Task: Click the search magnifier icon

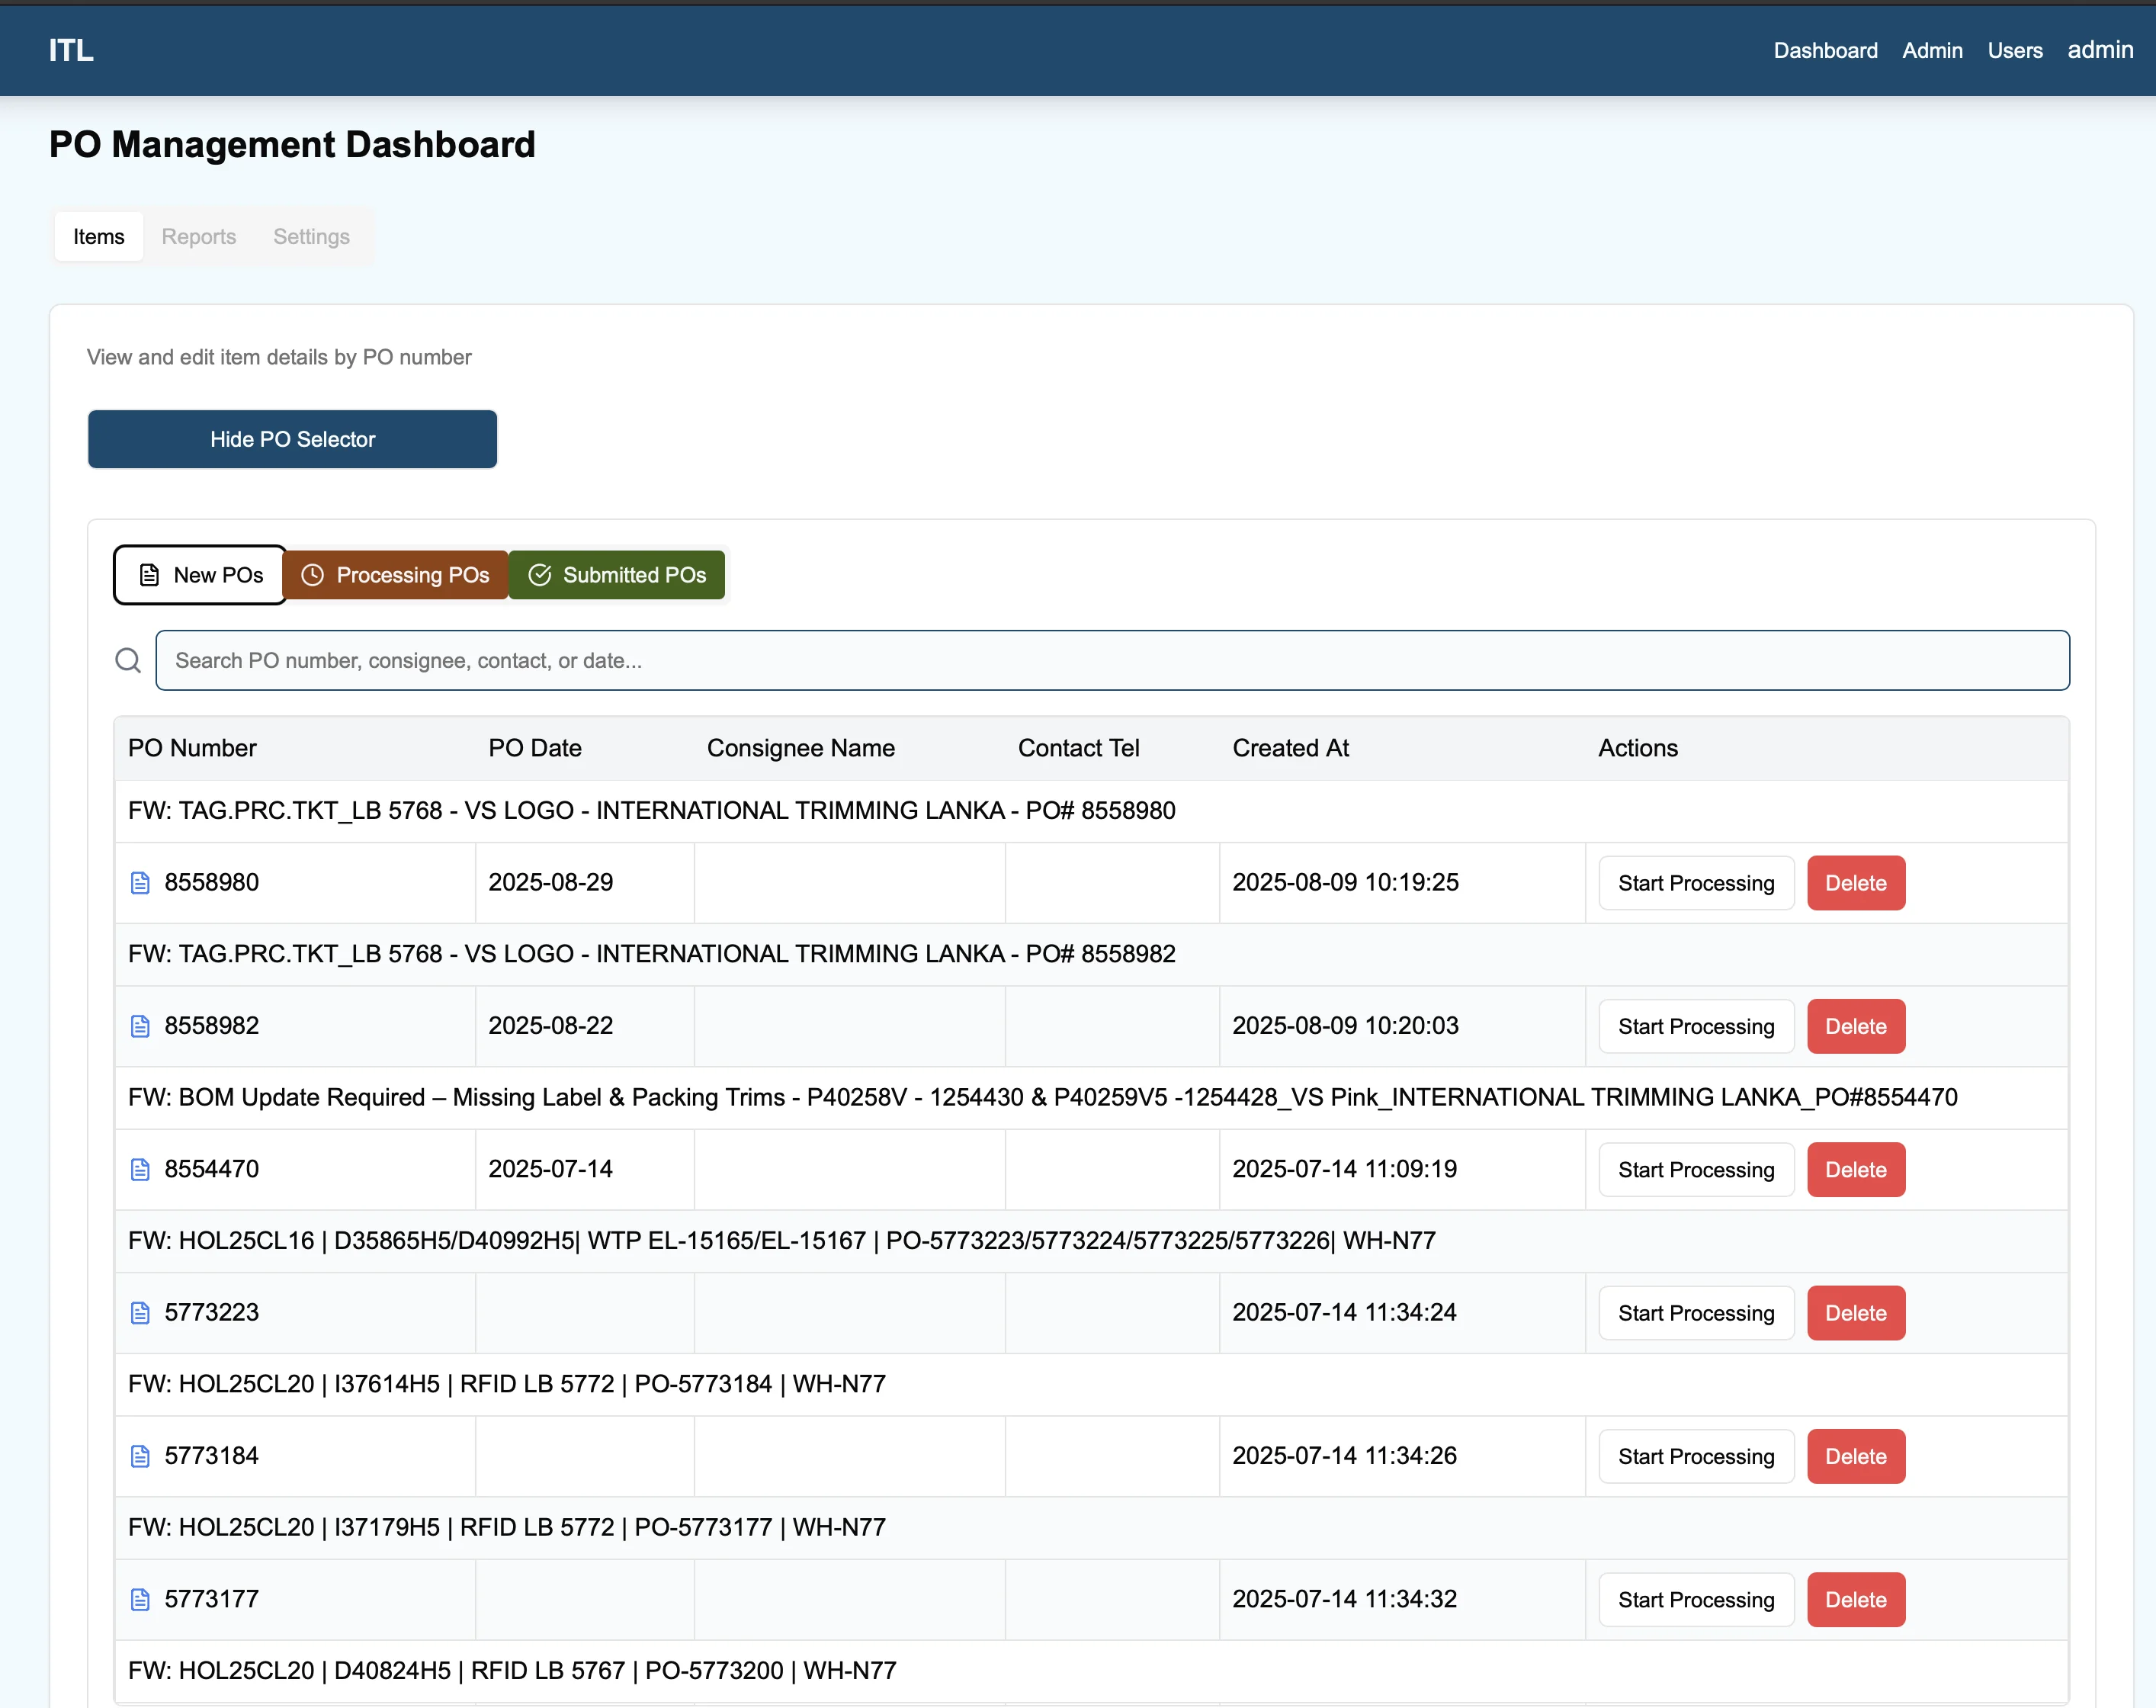Action: click(128, 660)
